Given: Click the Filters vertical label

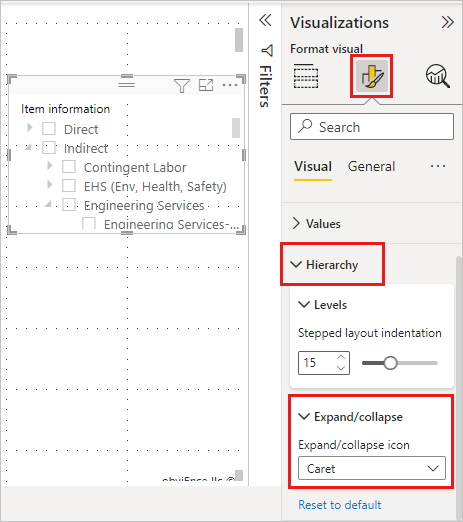Looking at the screenshot, I should [x=266, y=86].
